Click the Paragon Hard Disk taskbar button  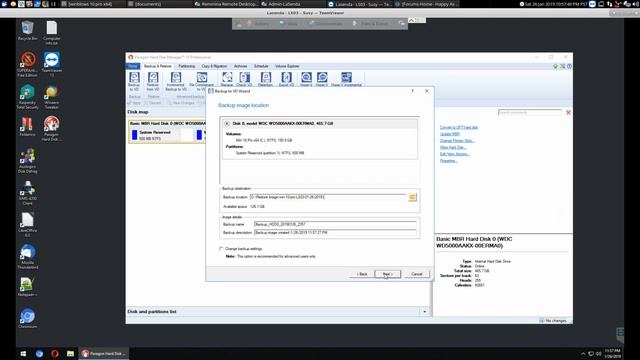104,353
